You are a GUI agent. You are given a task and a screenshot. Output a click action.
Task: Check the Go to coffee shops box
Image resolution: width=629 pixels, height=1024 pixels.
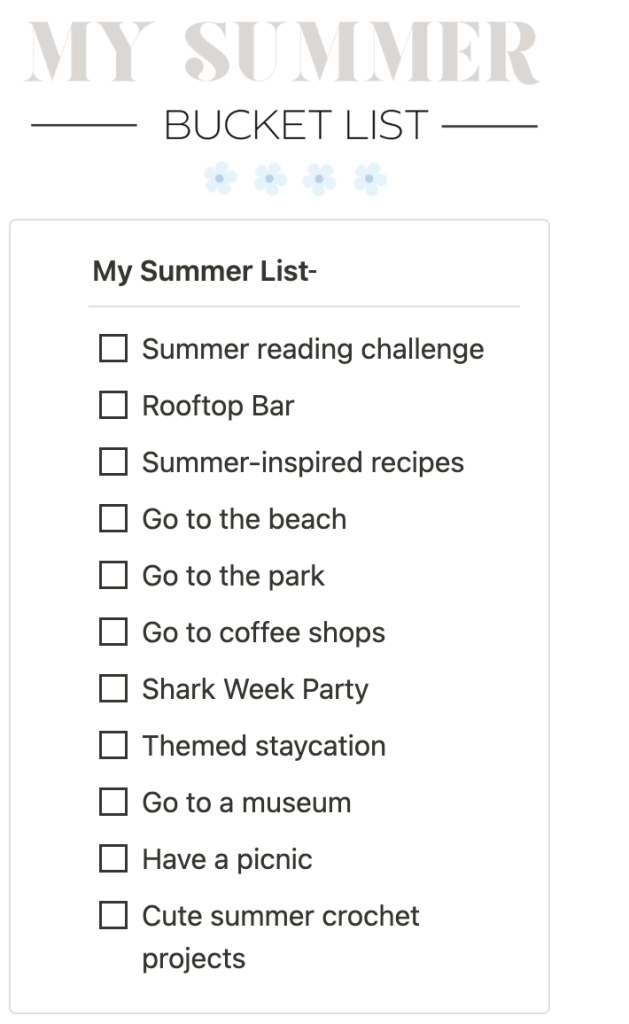[x=113, y=632]
